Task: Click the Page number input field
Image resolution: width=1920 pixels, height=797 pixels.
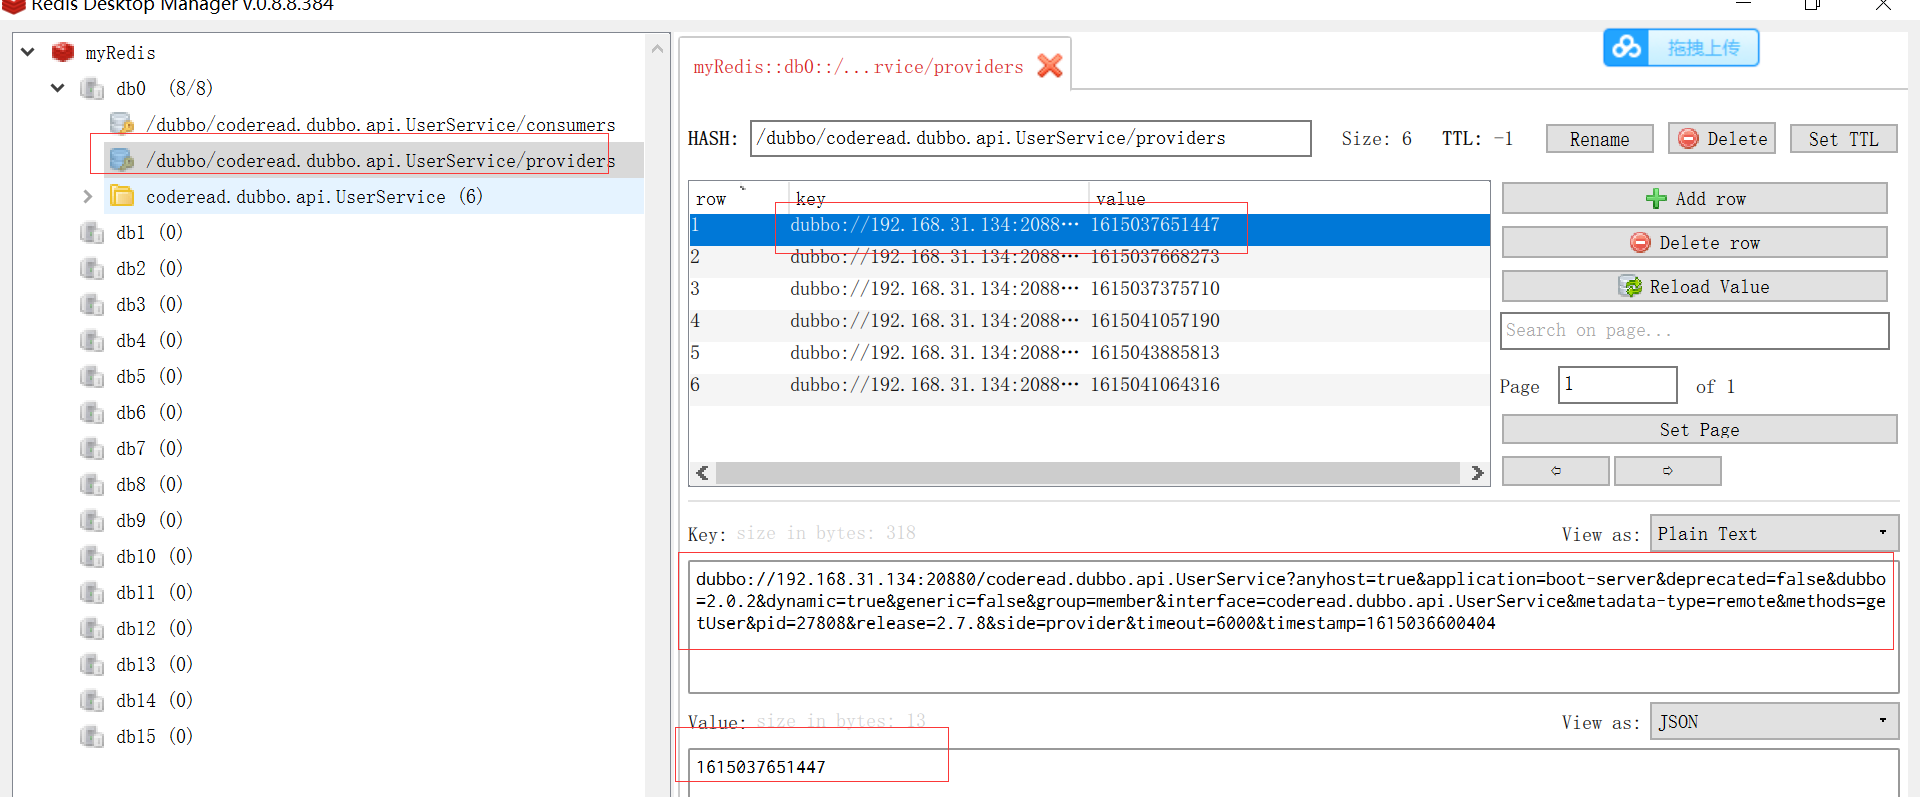Action: [1617, 385]
